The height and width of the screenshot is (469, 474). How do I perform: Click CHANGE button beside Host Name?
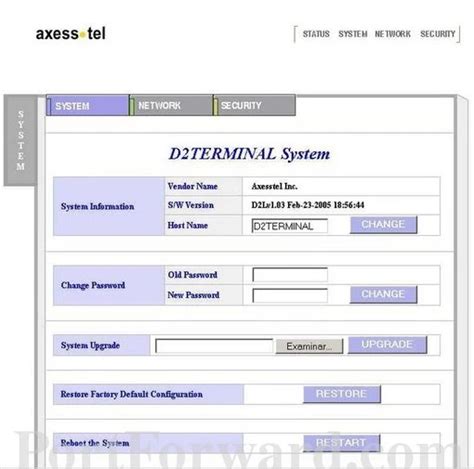(x=383, y=225)
